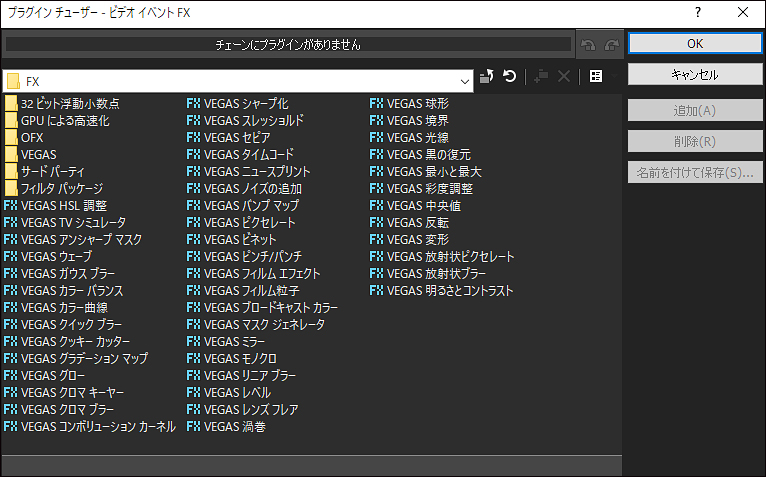Select VEGAS ブロードキャスト カラー plugin
Screen dimensions: 766x477
coord(262,307)
